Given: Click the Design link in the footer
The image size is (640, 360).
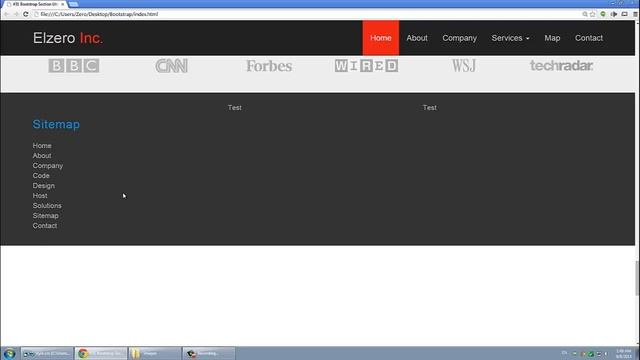Looking at the screenshot, I should (44, 186).
